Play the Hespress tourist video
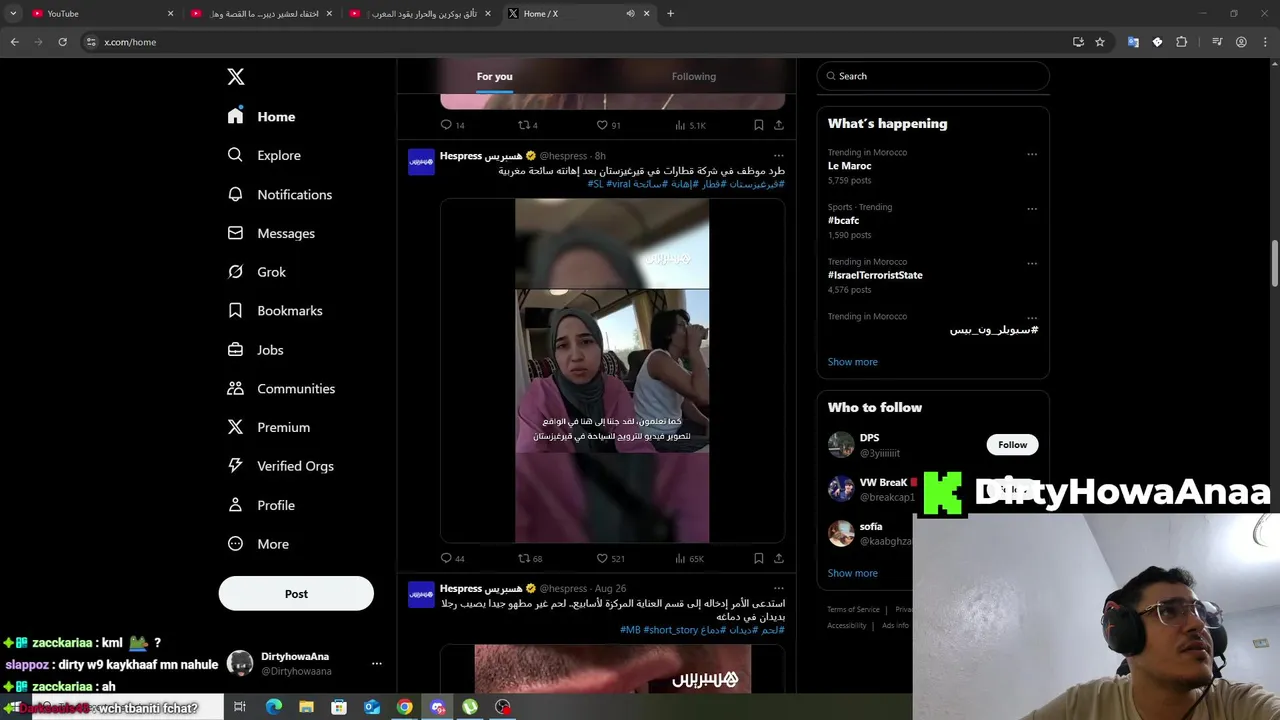Viewport: 1280px width, 720px height. pos(612,370)
